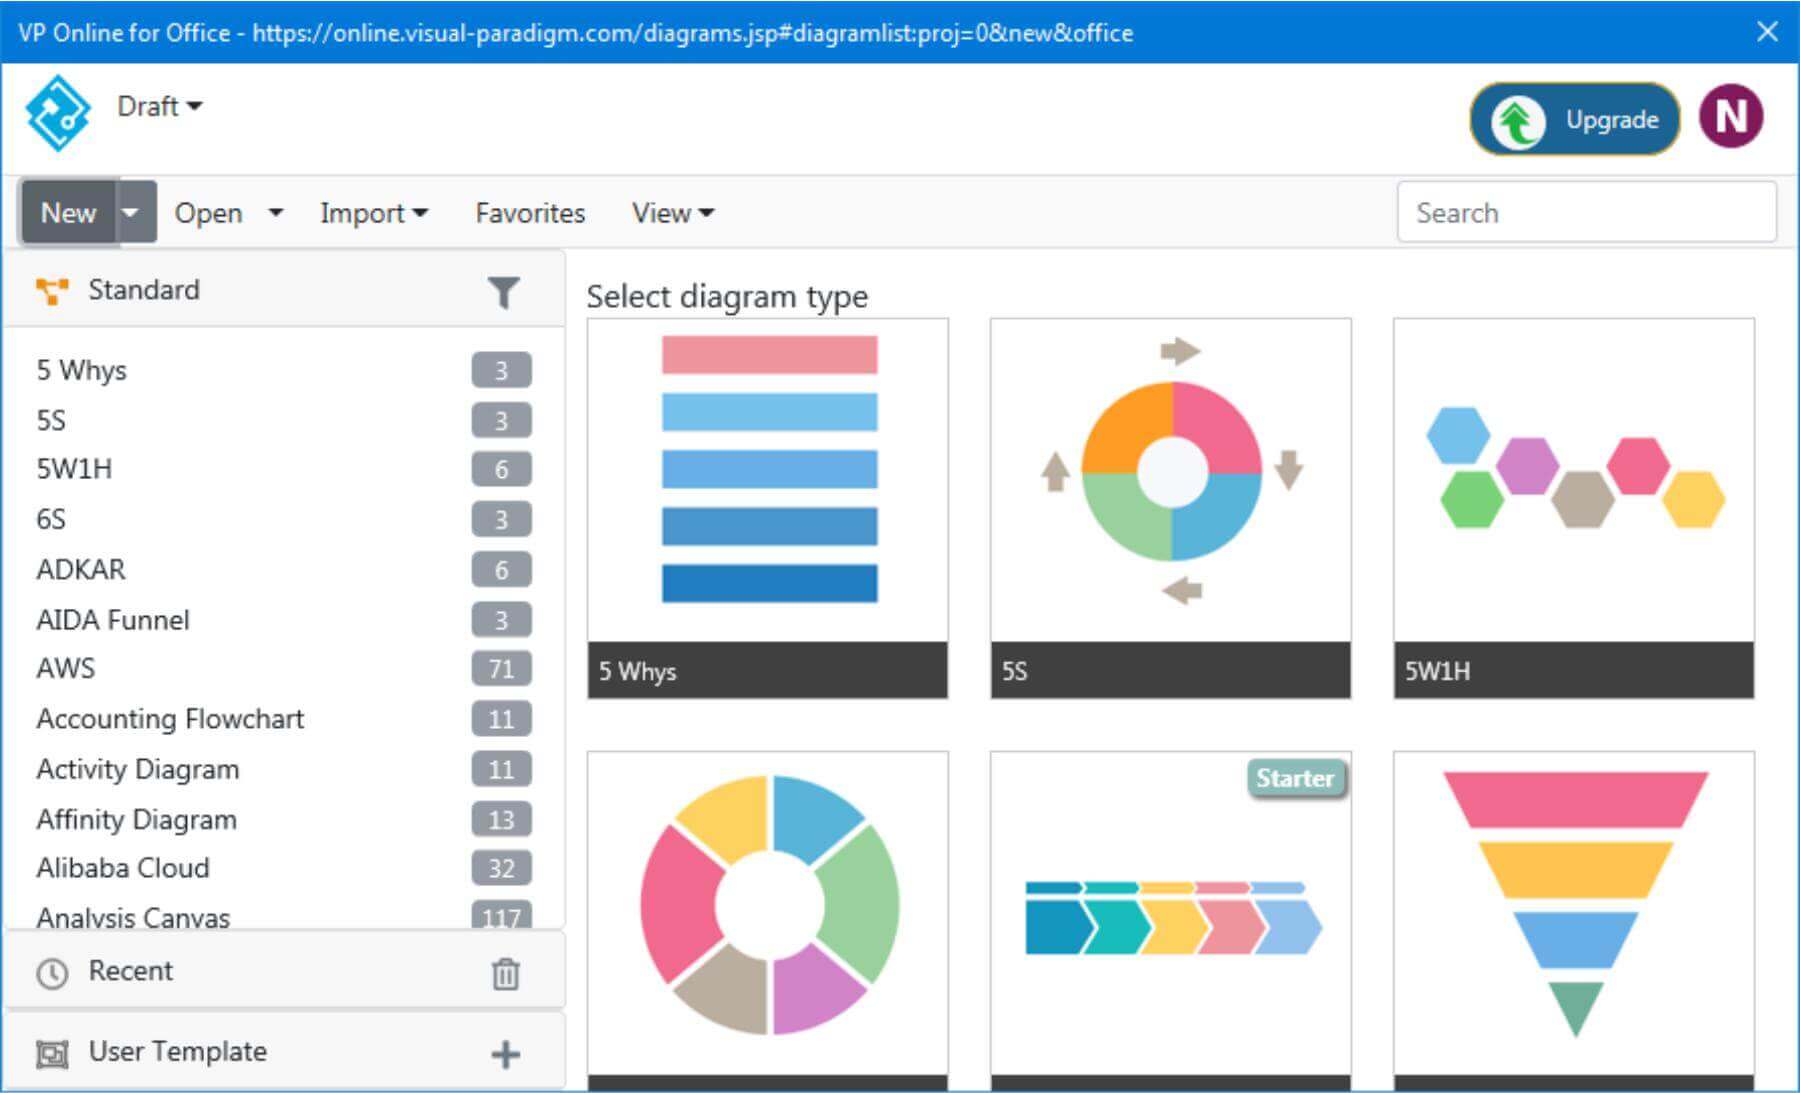Open the Favorites tab
The image size is (1800, 1093).
(x=530, y=213)
